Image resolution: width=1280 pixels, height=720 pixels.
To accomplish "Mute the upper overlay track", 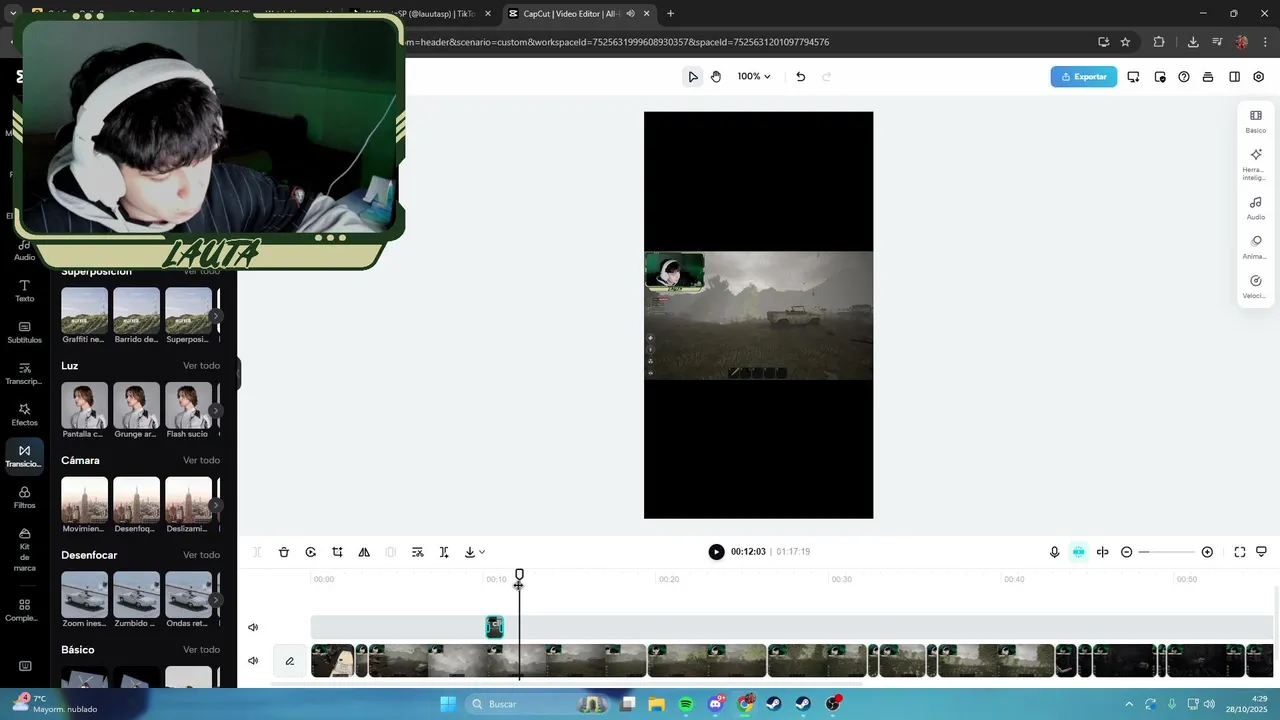I will point(253,628).
